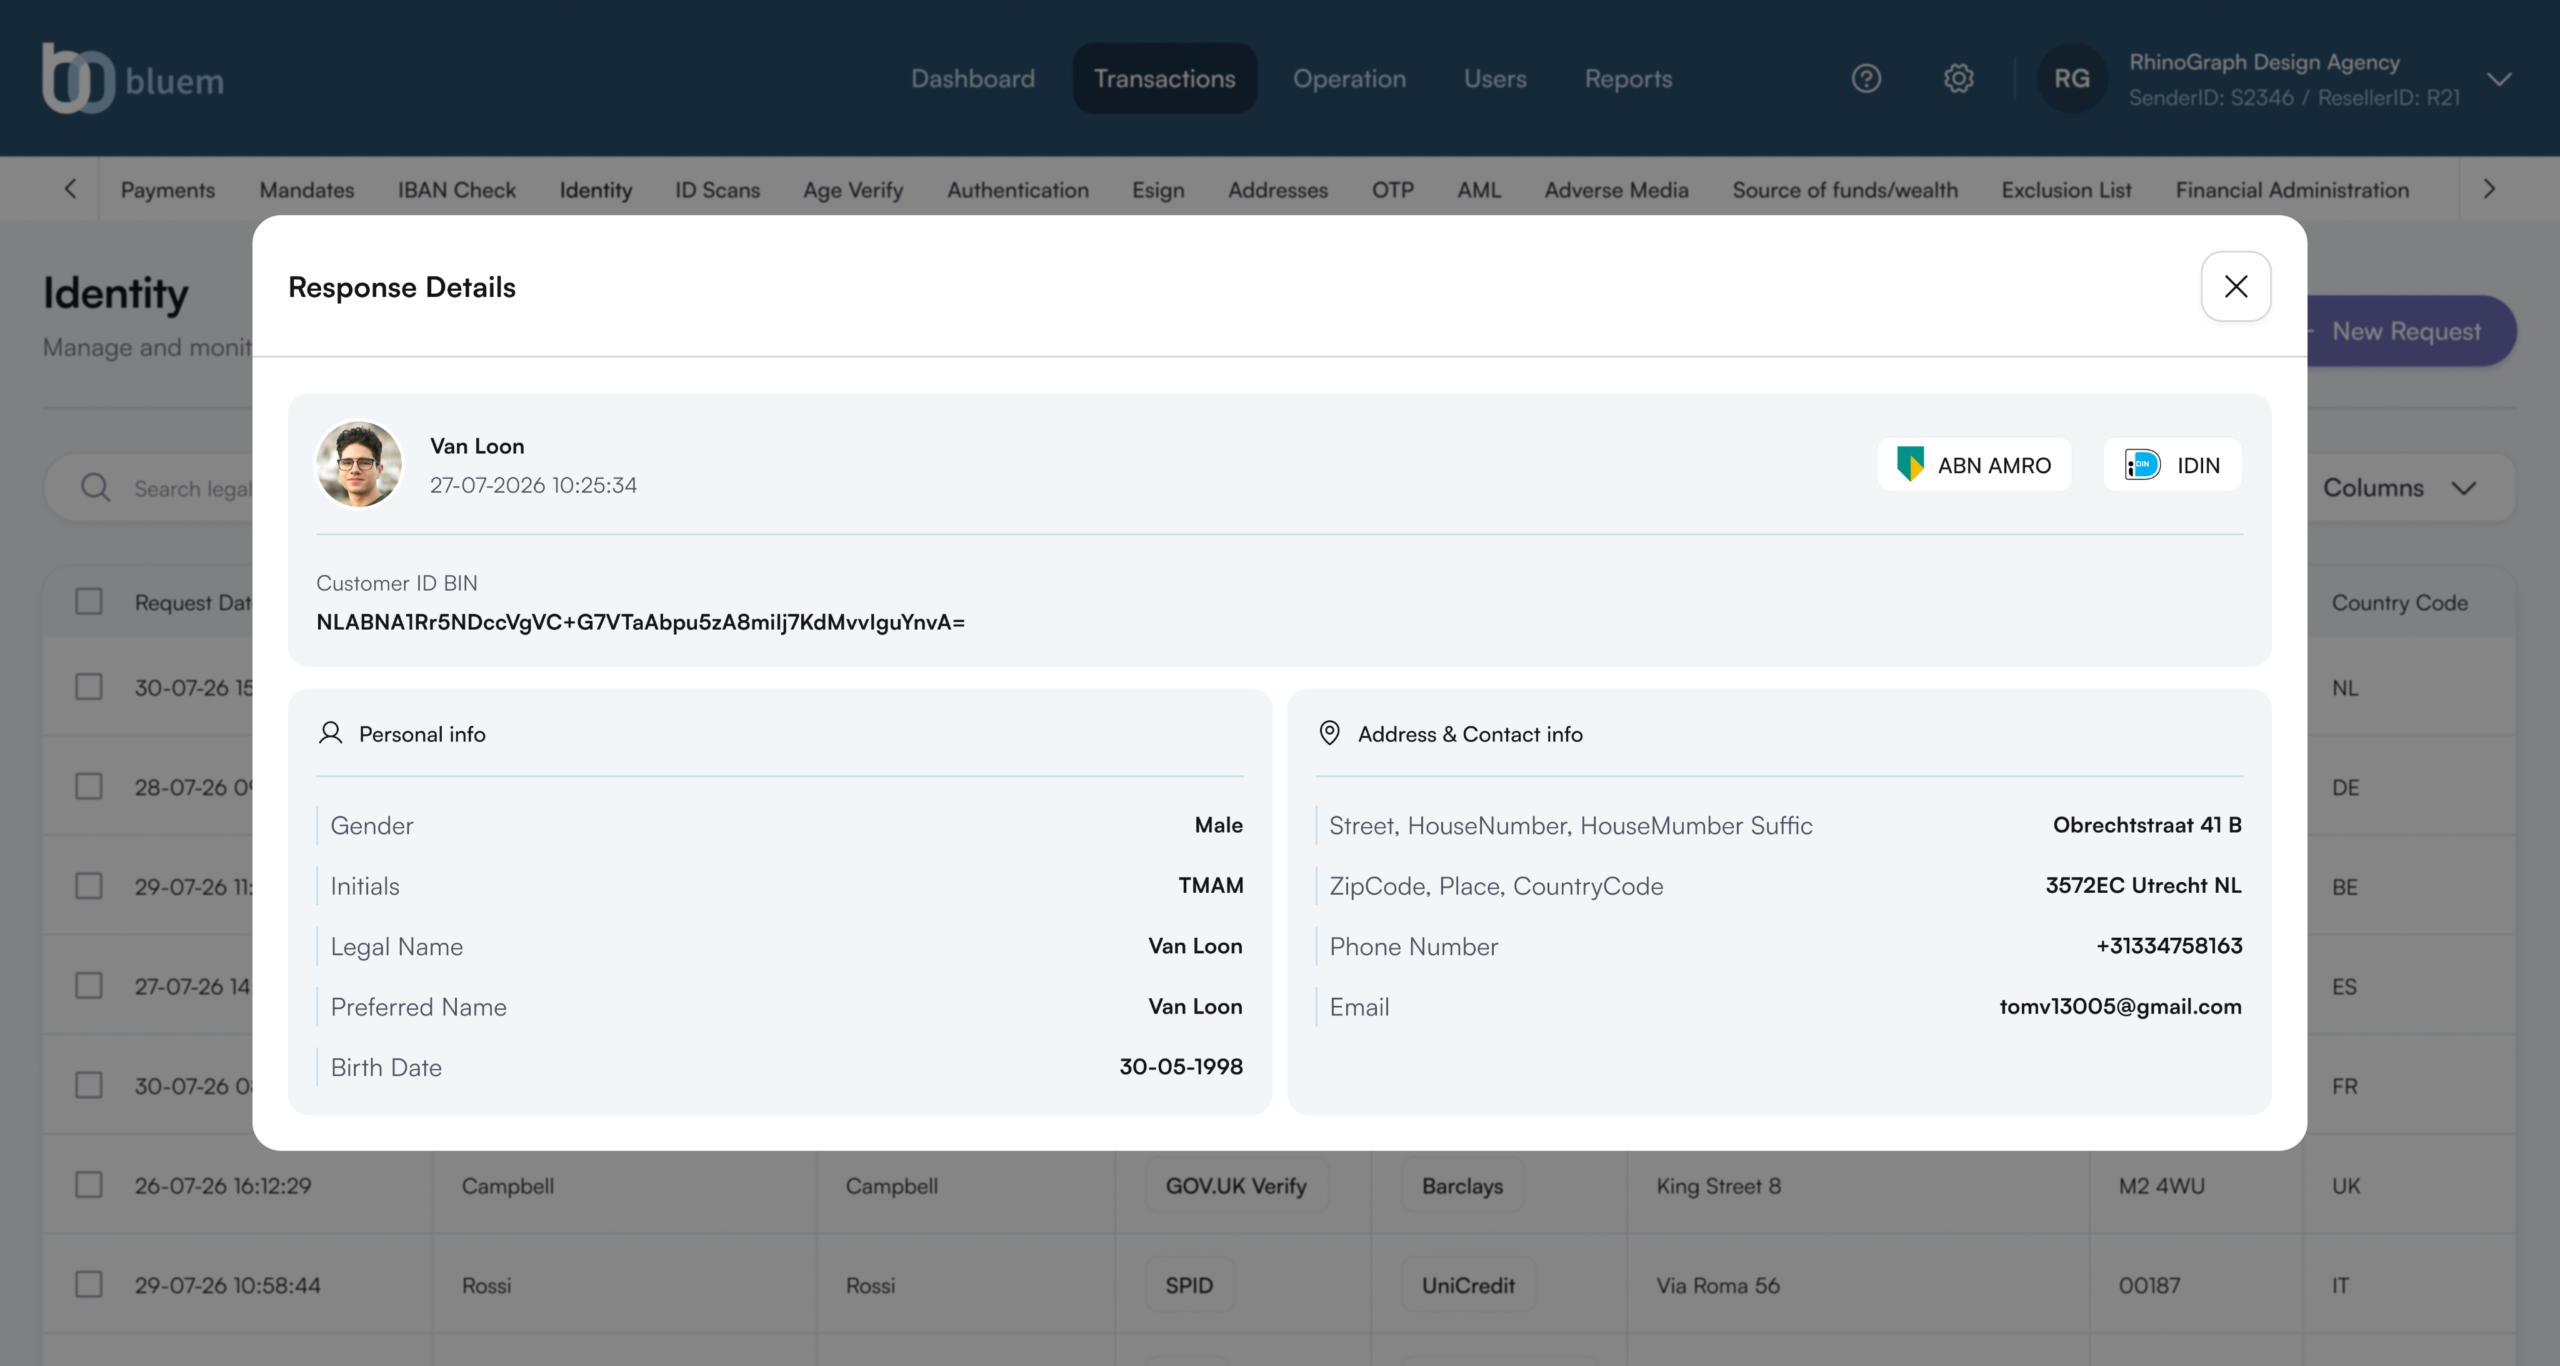Screen dimensions: 2560x1366
Task: Click the Country Code column header
Action: (2399, 602)
